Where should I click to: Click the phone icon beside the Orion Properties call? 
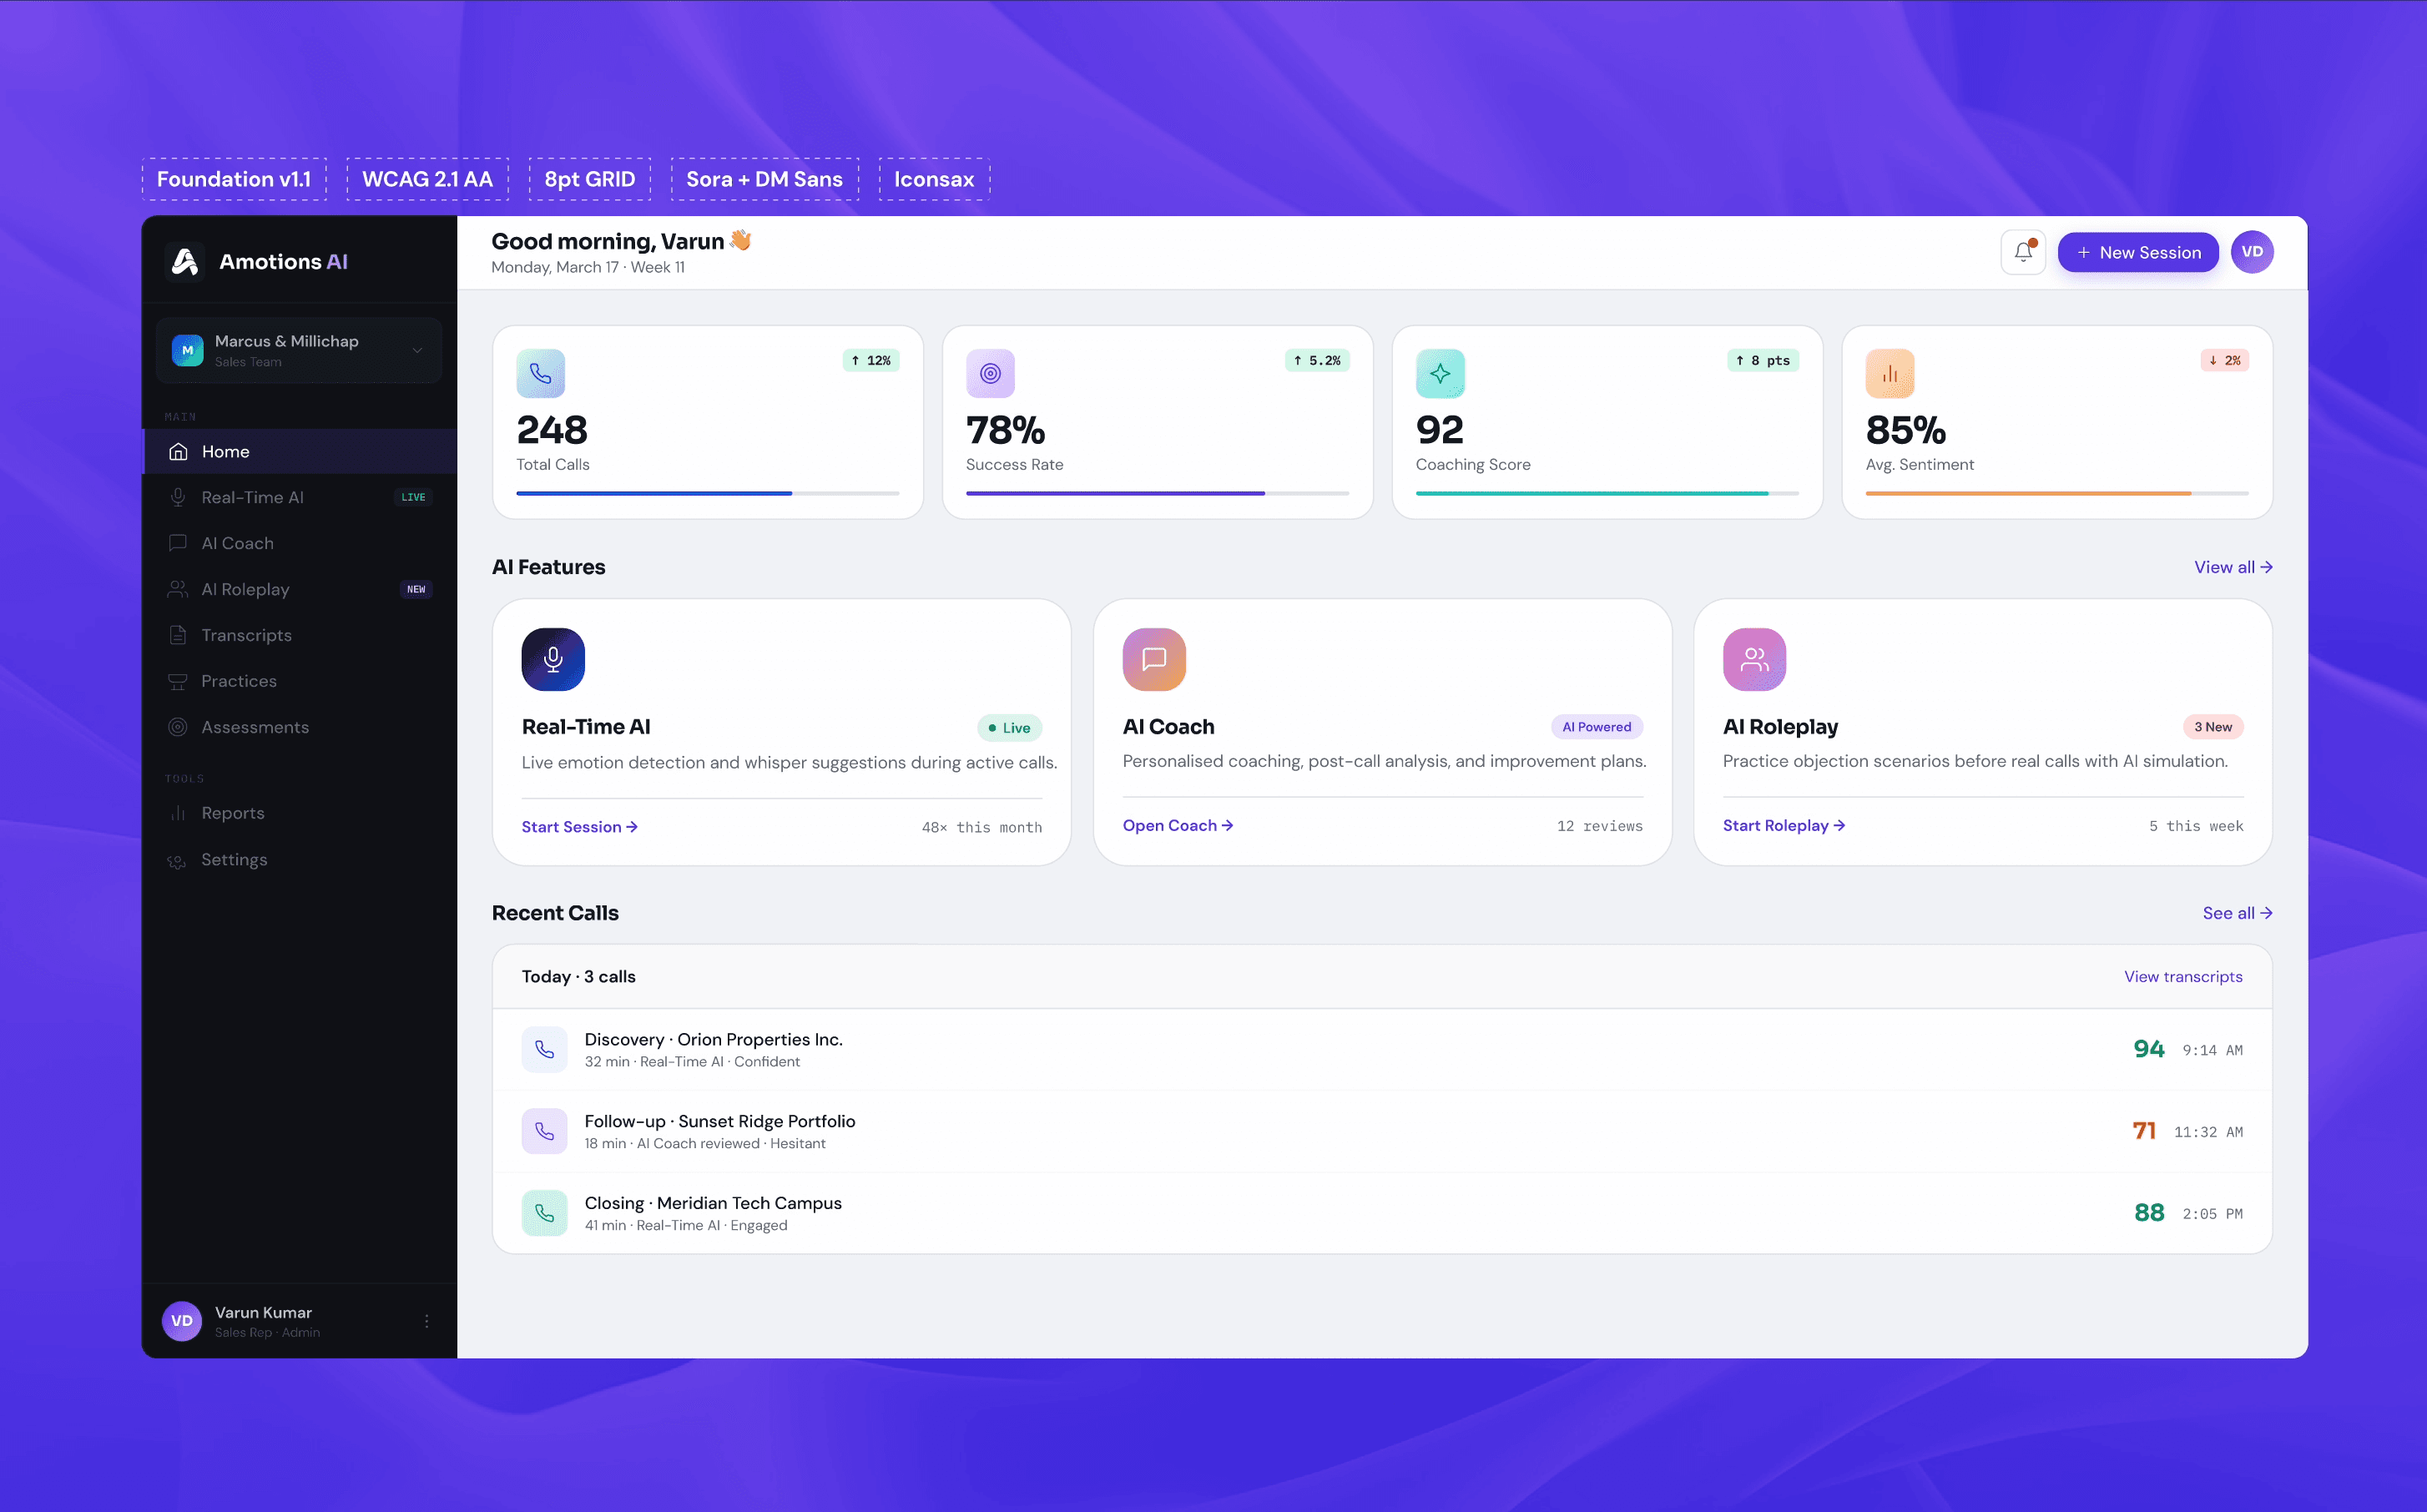pyautogui.click(x=544, y=1049)
